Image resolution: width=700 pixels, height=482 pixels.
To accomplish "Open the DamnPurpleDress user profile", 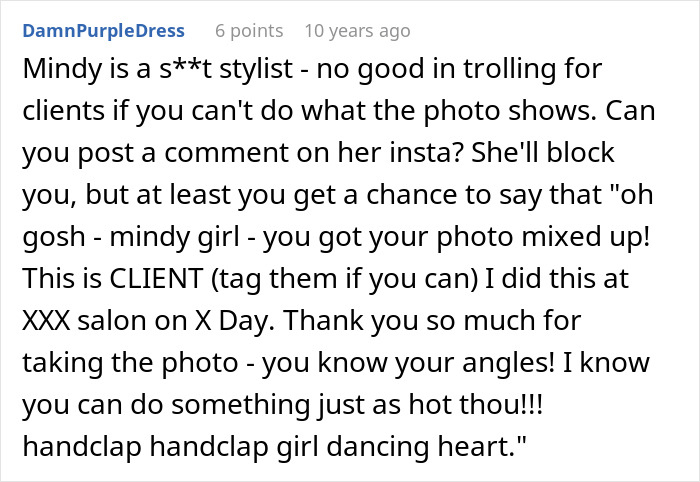I will 104,31.
